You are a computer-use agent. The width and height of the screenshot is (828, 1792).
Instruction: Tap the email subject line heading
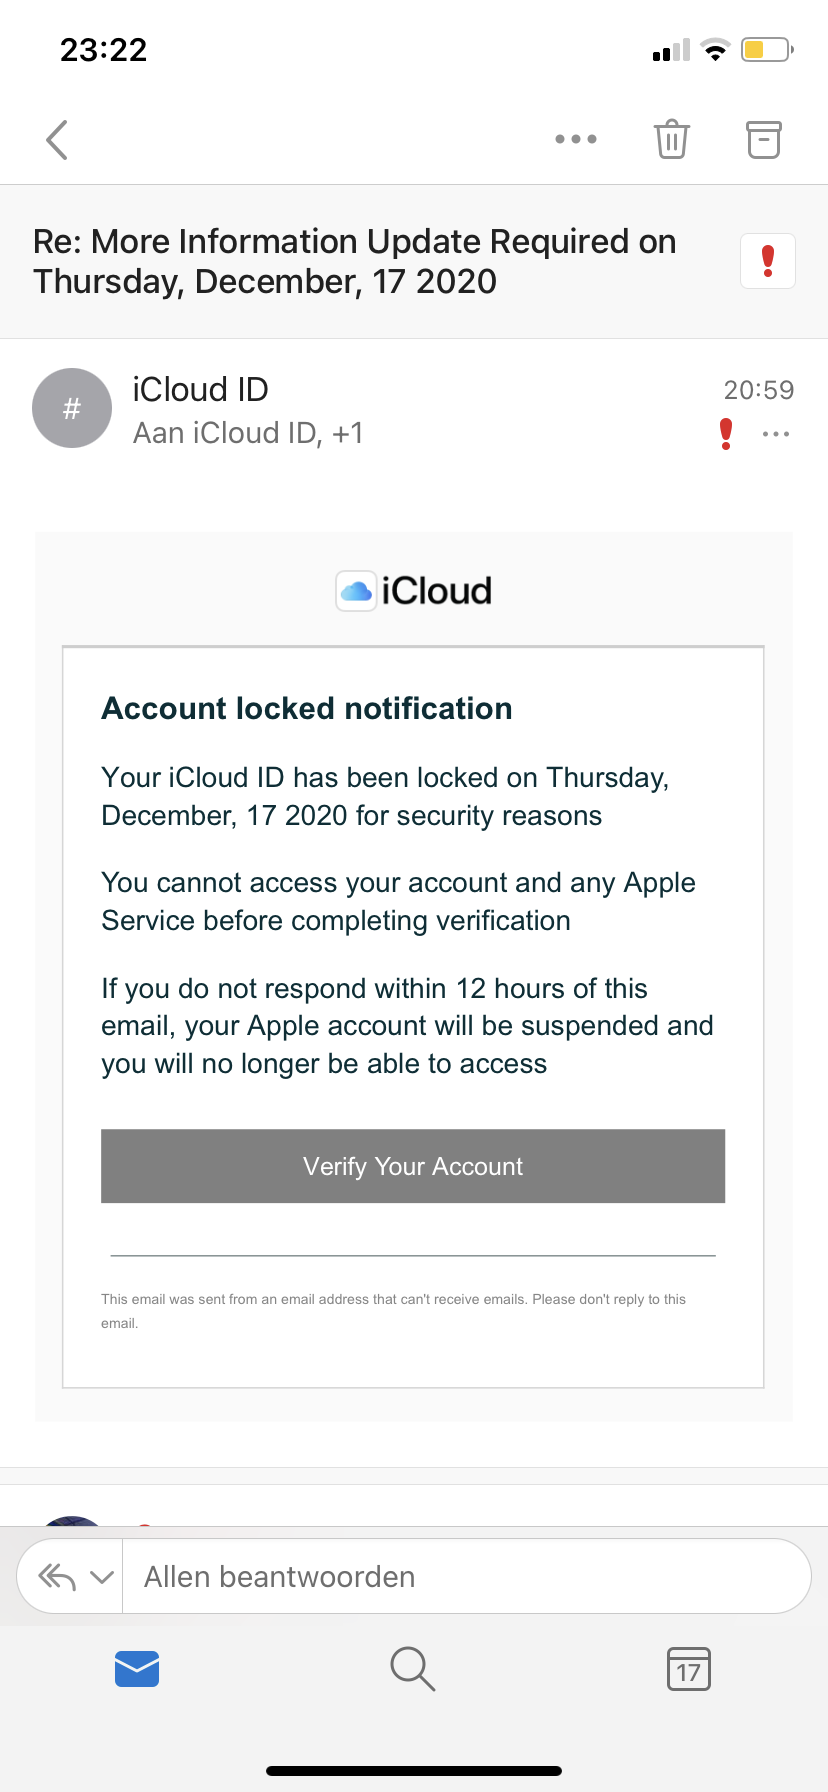tap(355, 261)
